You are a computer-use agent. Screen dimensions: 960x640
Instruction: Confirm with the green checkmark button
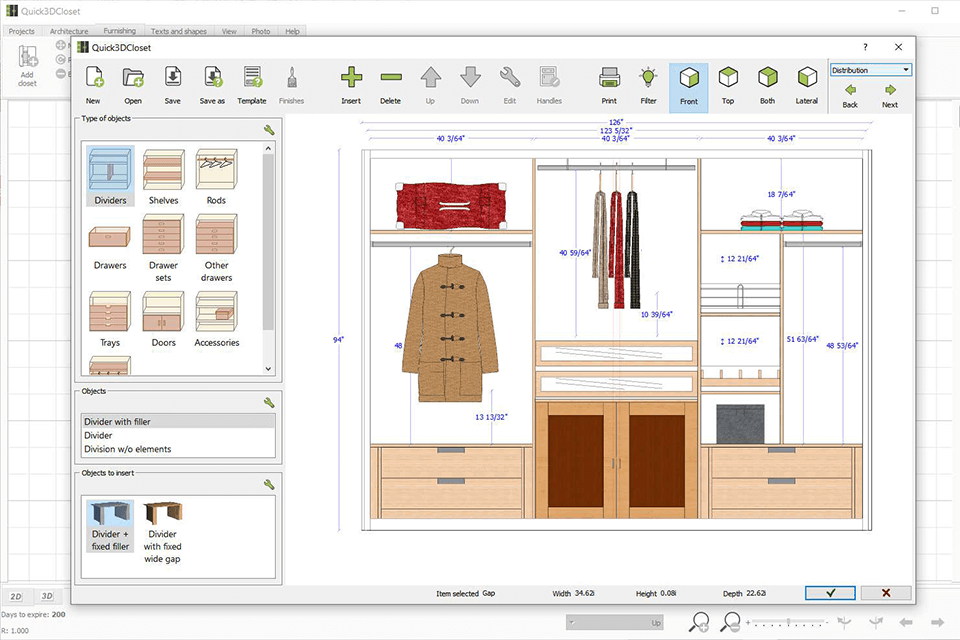[830, 593]
